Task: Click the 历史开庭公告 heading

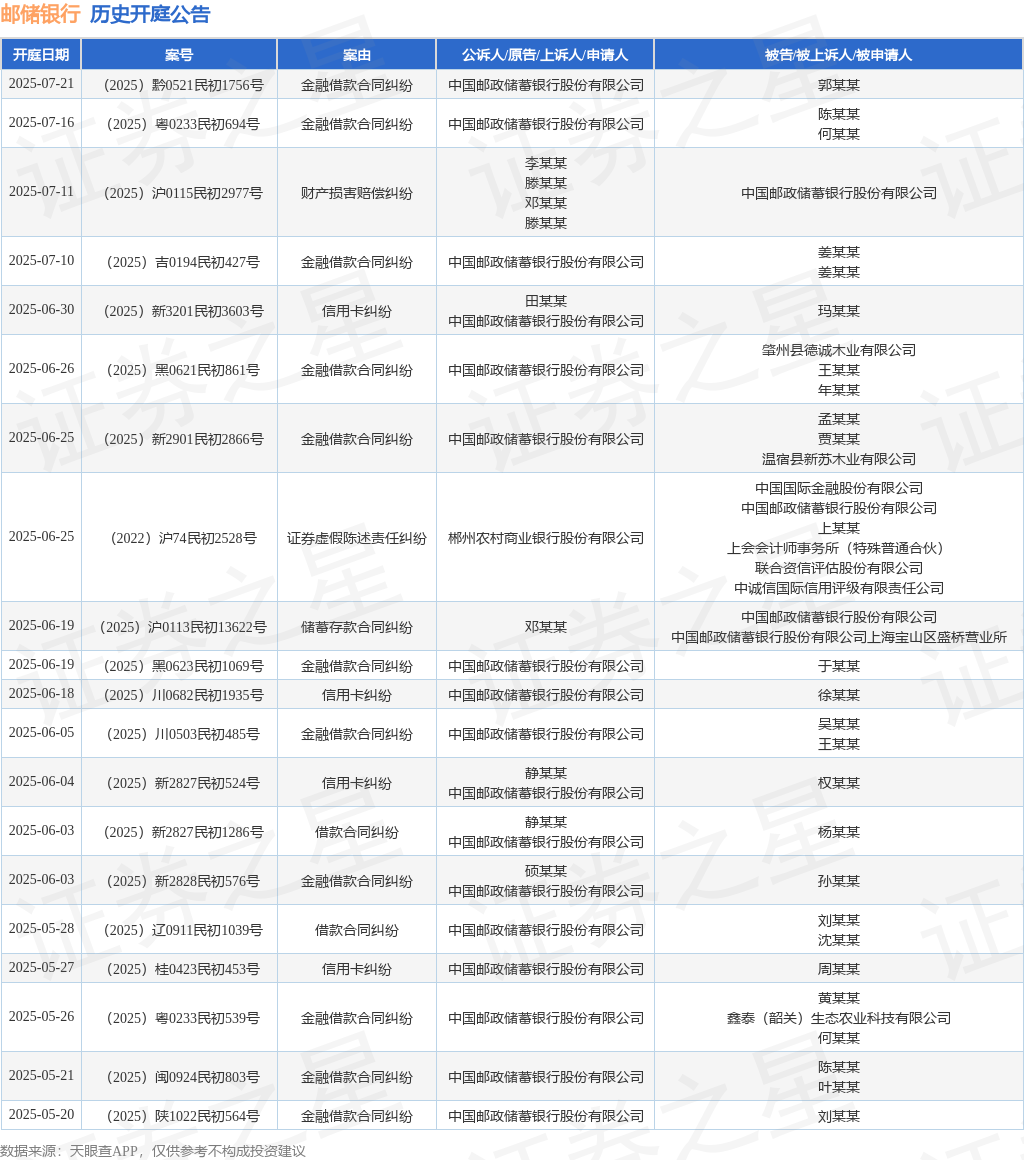Action: pos(150,14)
